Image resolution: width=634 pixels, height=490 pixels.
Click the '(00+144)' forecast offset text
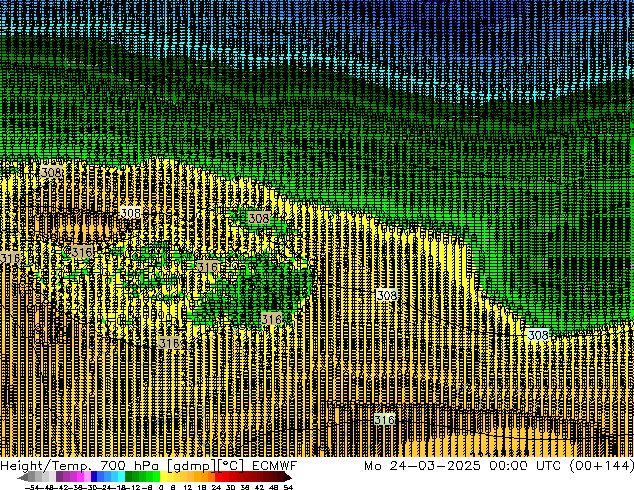pyautogui.click(x=602, y=466)
